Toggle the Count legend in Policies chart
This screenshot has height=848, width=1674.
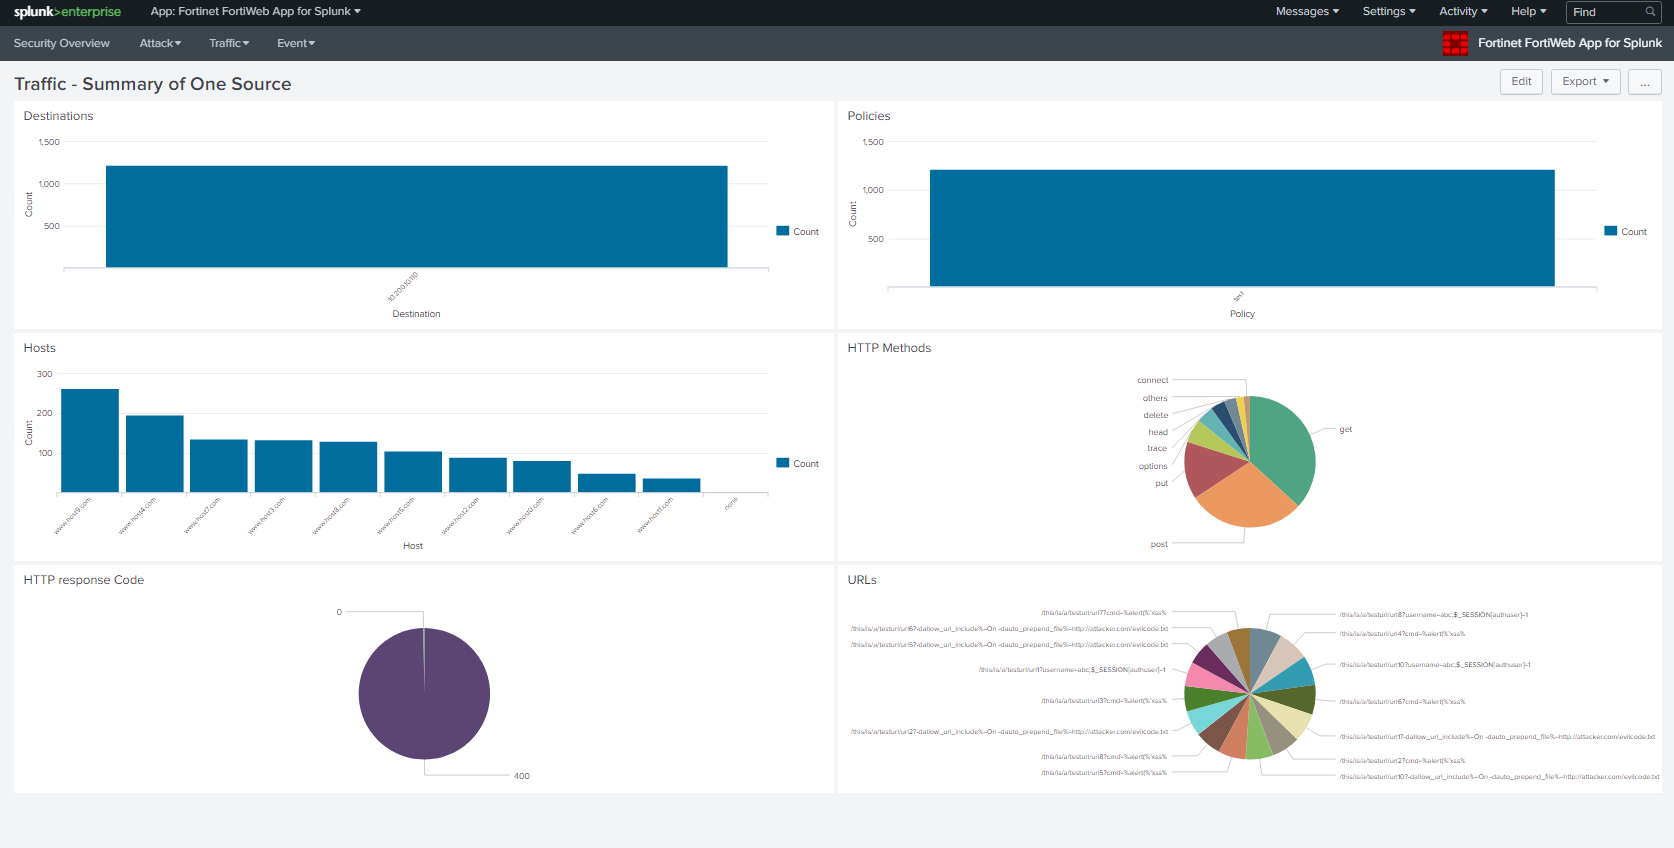(1625, 231)
